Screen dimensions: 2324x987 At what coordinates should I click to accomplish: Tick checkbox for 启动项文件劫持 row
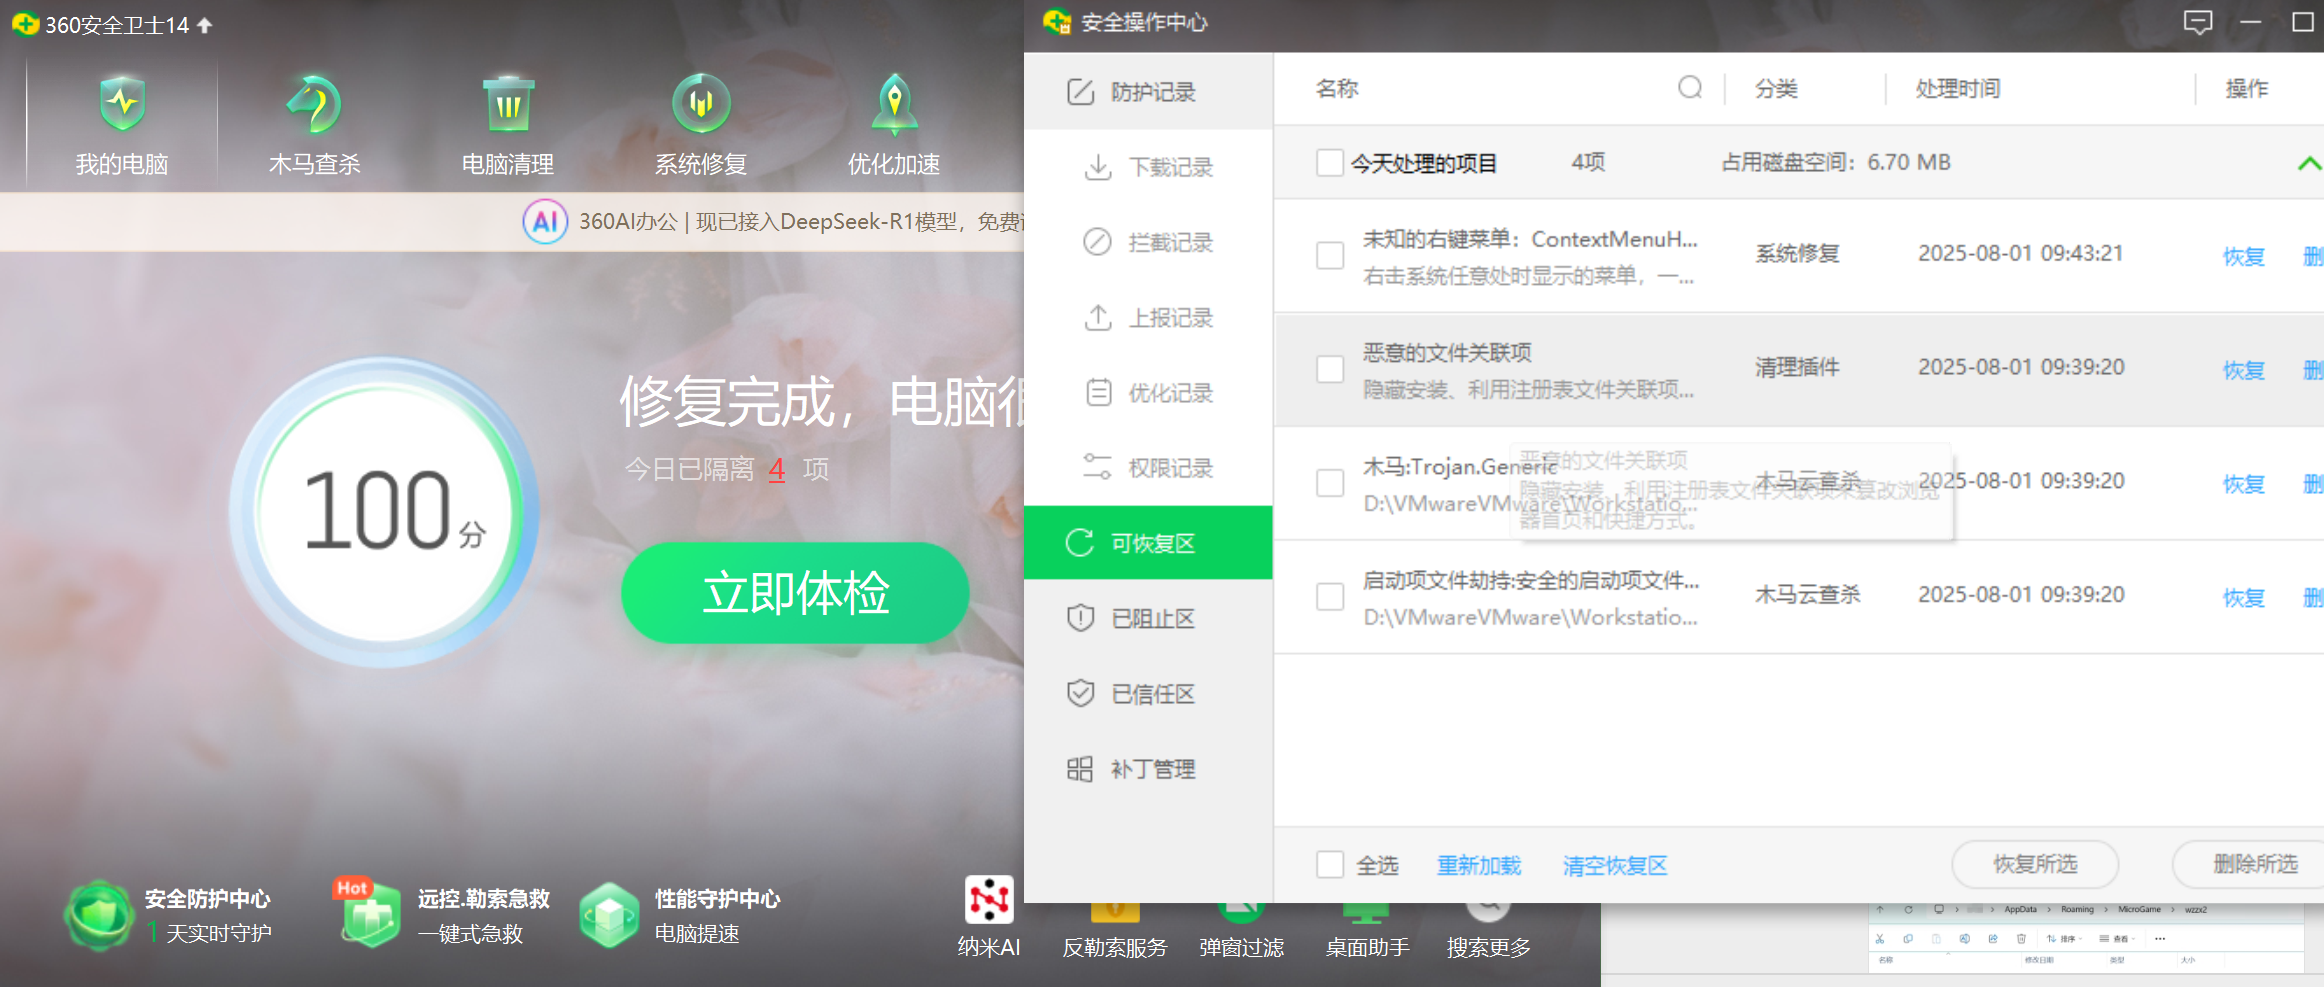coord(1330,597)
